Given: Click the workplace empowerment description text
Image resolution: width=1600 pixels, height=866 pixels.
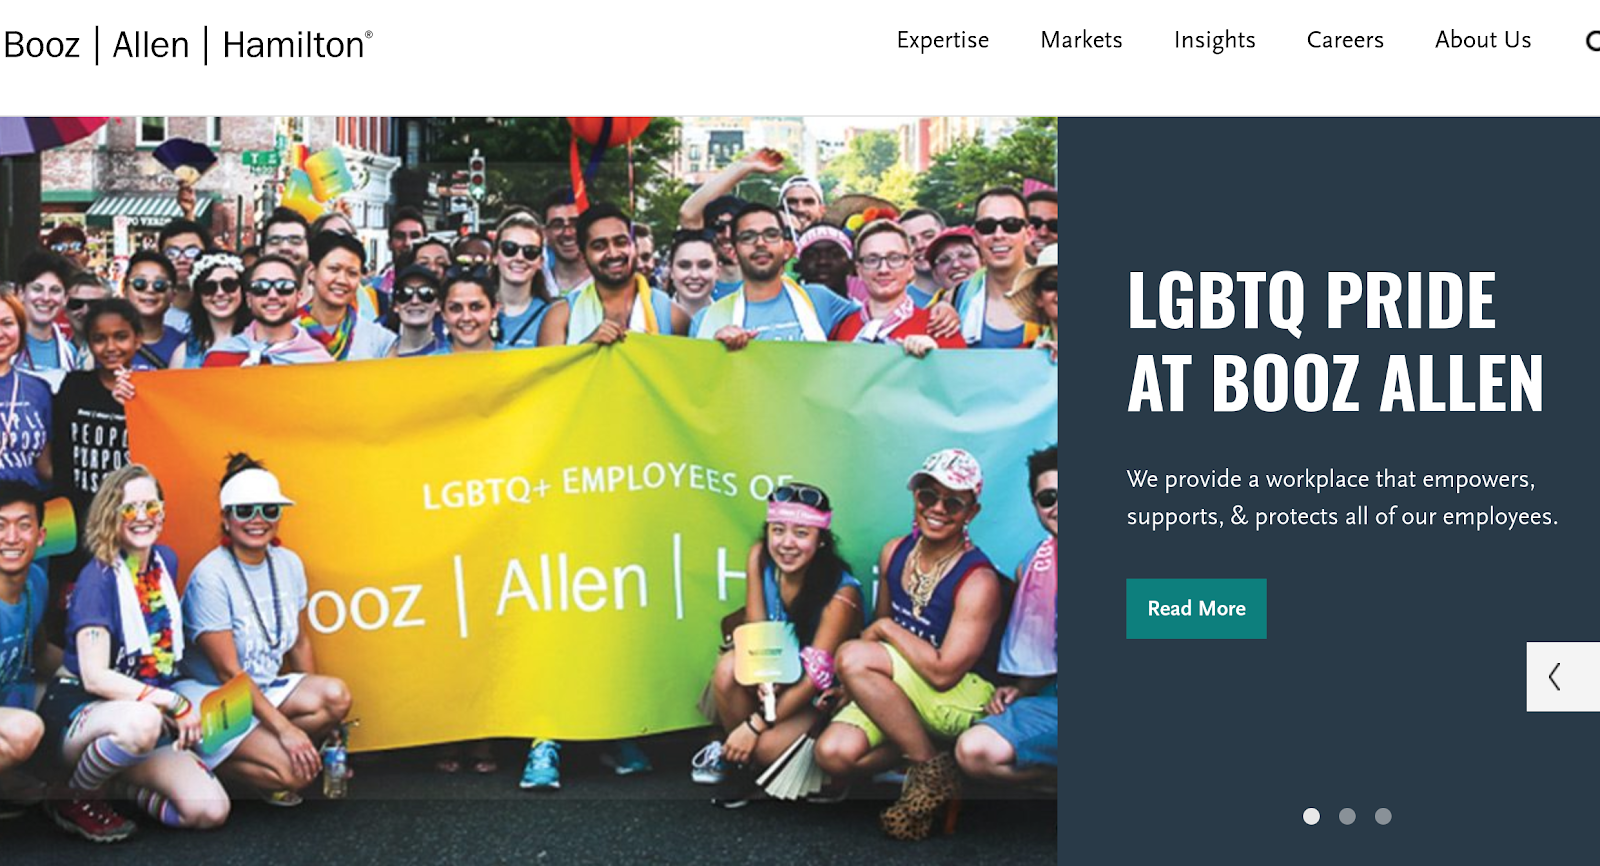Looking at the screenshot, I should (x=1342, y=497).
